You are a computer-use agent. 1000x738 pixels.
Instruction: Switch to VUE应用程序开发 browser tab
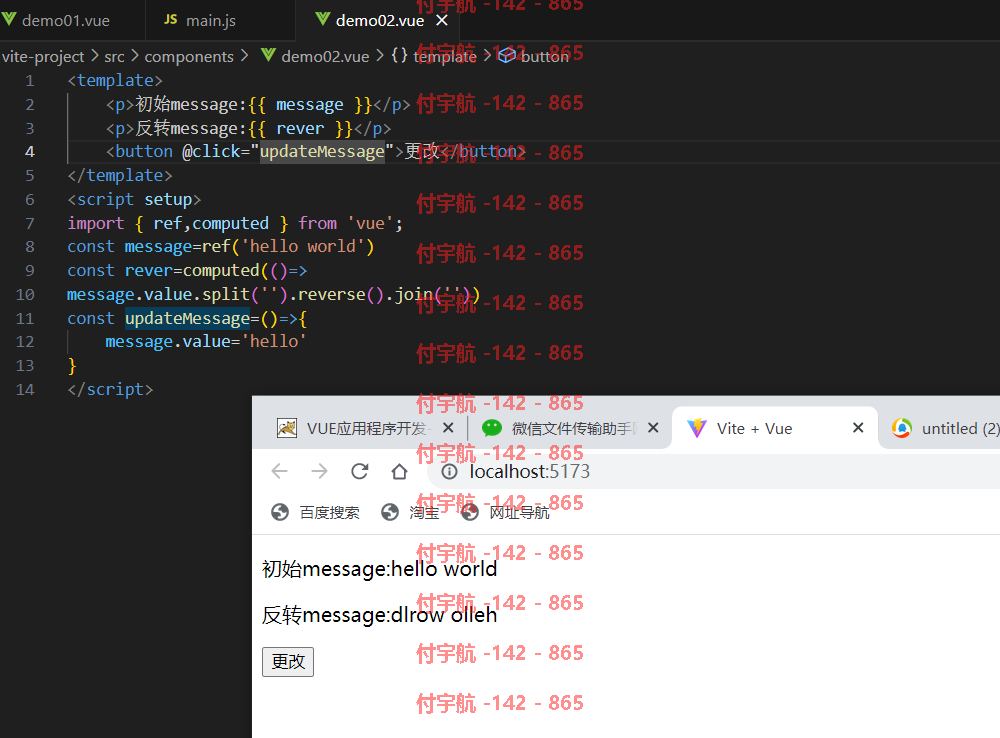click(x=365, y=428)
